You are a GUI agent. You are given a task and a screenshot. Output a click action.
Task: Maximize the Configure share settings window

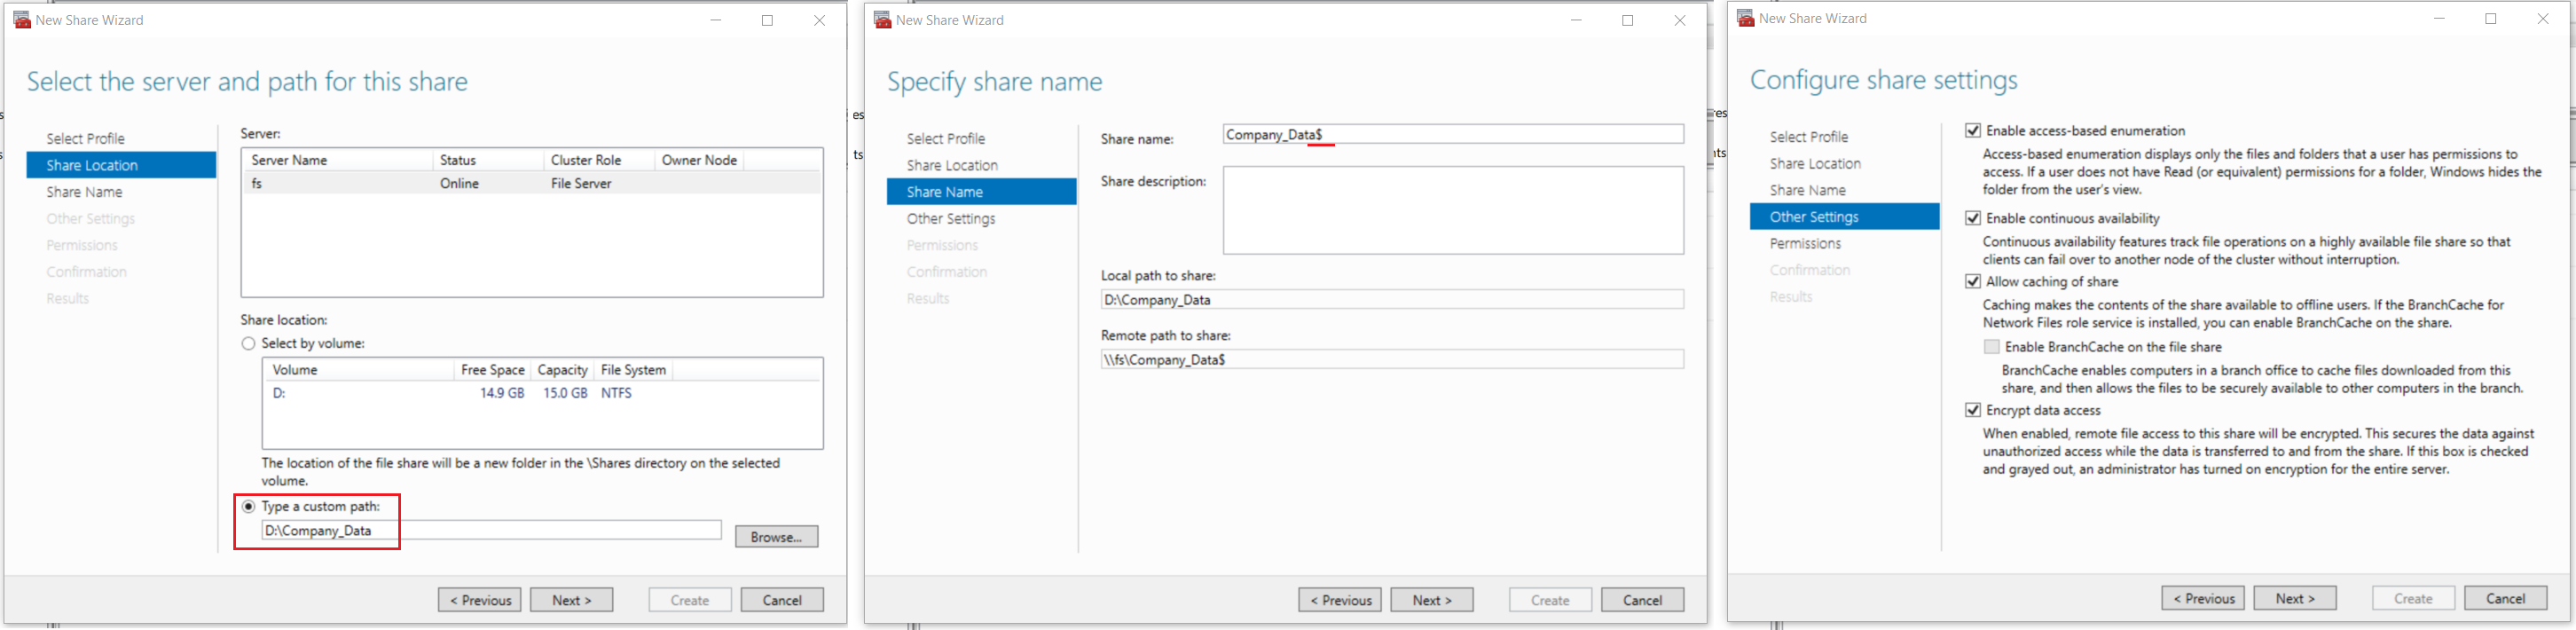(2490, 19)
